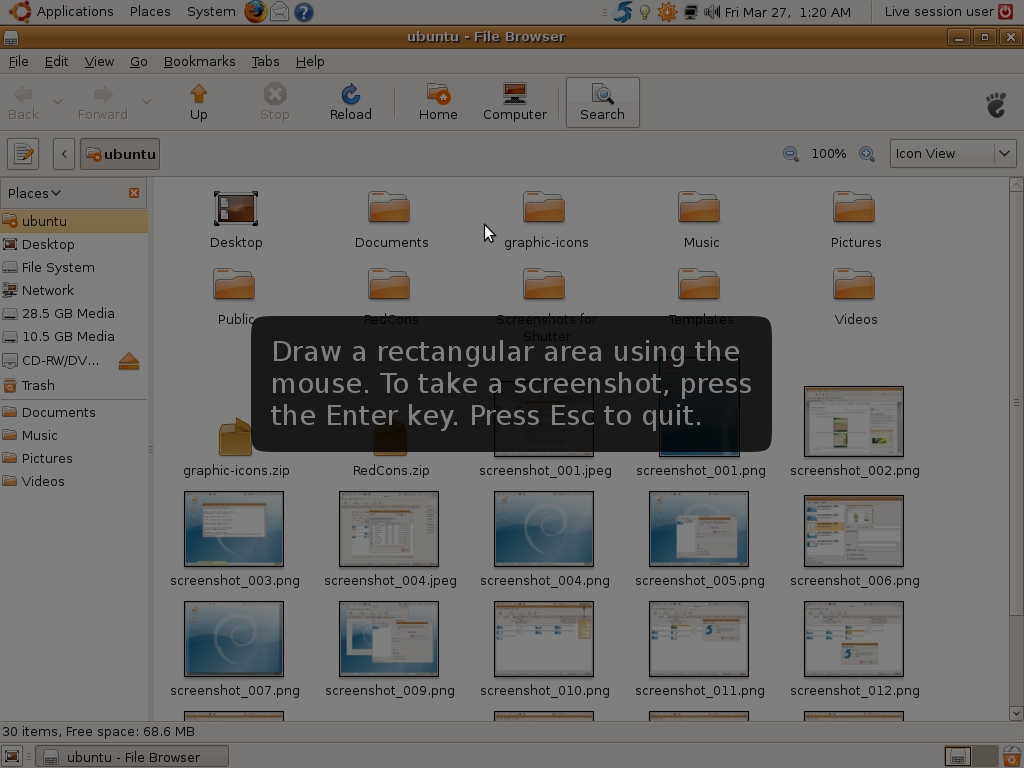Toggle the Search button in toolbar
Viewport: 1024px width, 768px height.
tap(602, 103)
